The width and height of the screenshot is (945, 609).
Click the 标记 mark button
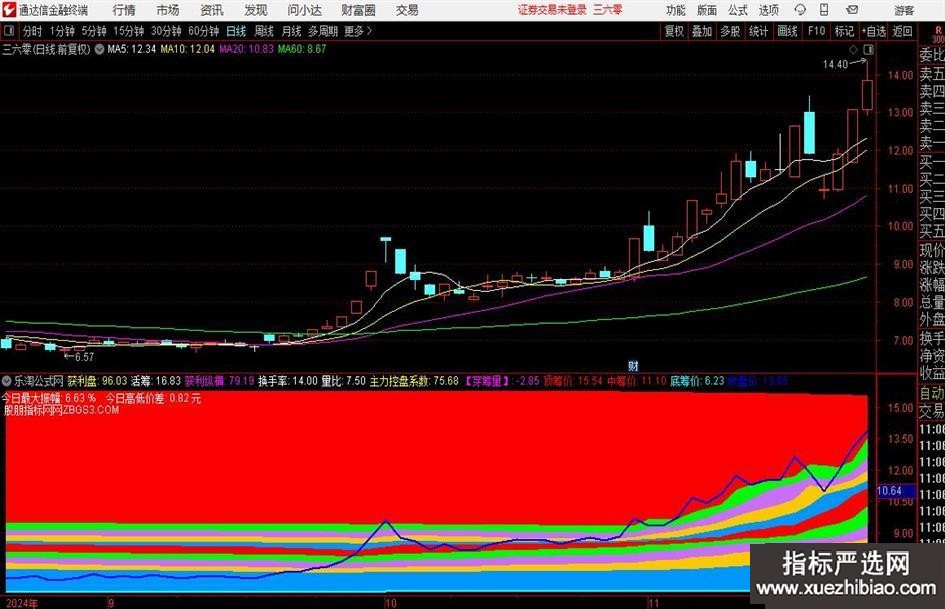click(844, 31)
